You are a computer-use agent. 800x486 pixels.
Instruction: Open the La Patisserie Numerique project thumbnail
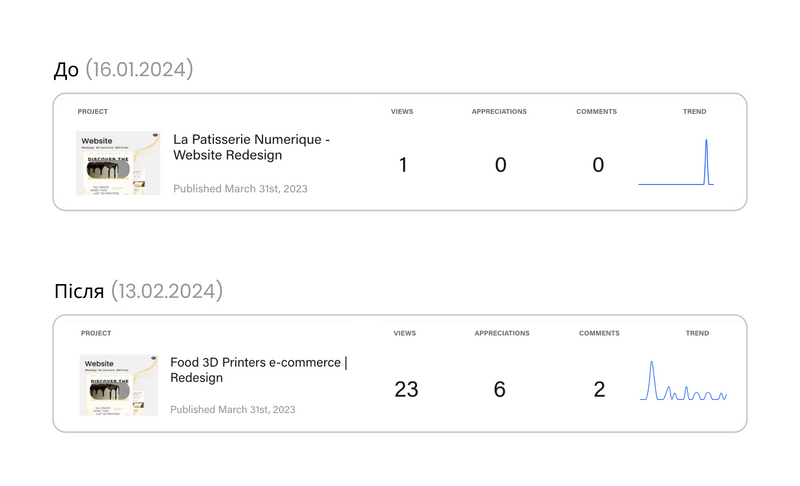point(118,163)
